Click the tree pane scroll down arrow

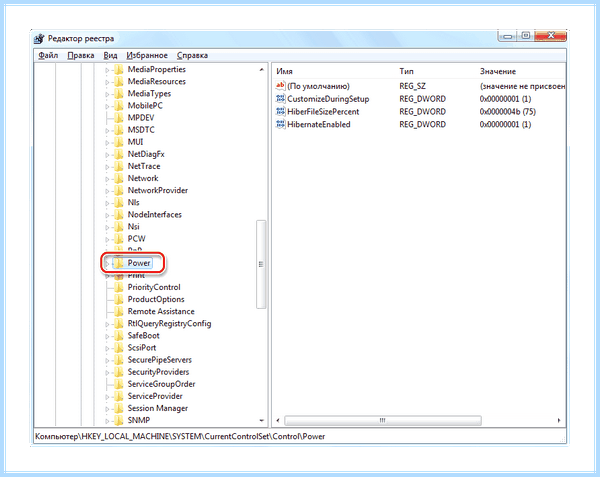click(261, 420)
